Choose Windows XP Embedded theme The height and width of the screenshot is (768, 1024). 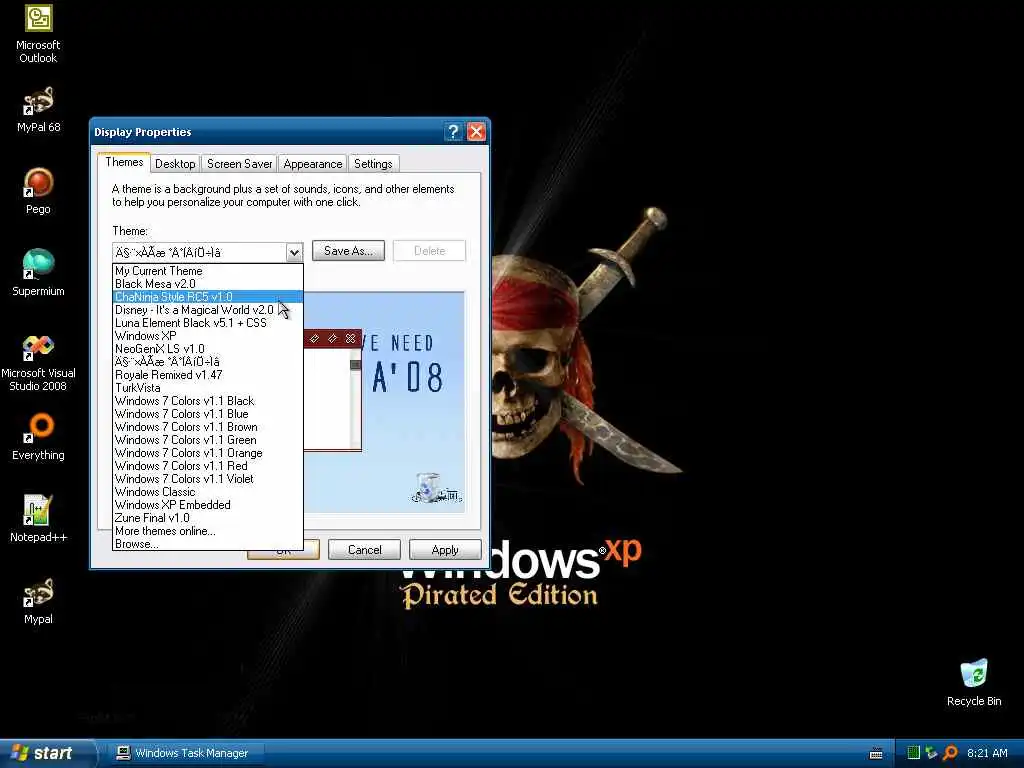pyautogui.click(x=208, y=505)
